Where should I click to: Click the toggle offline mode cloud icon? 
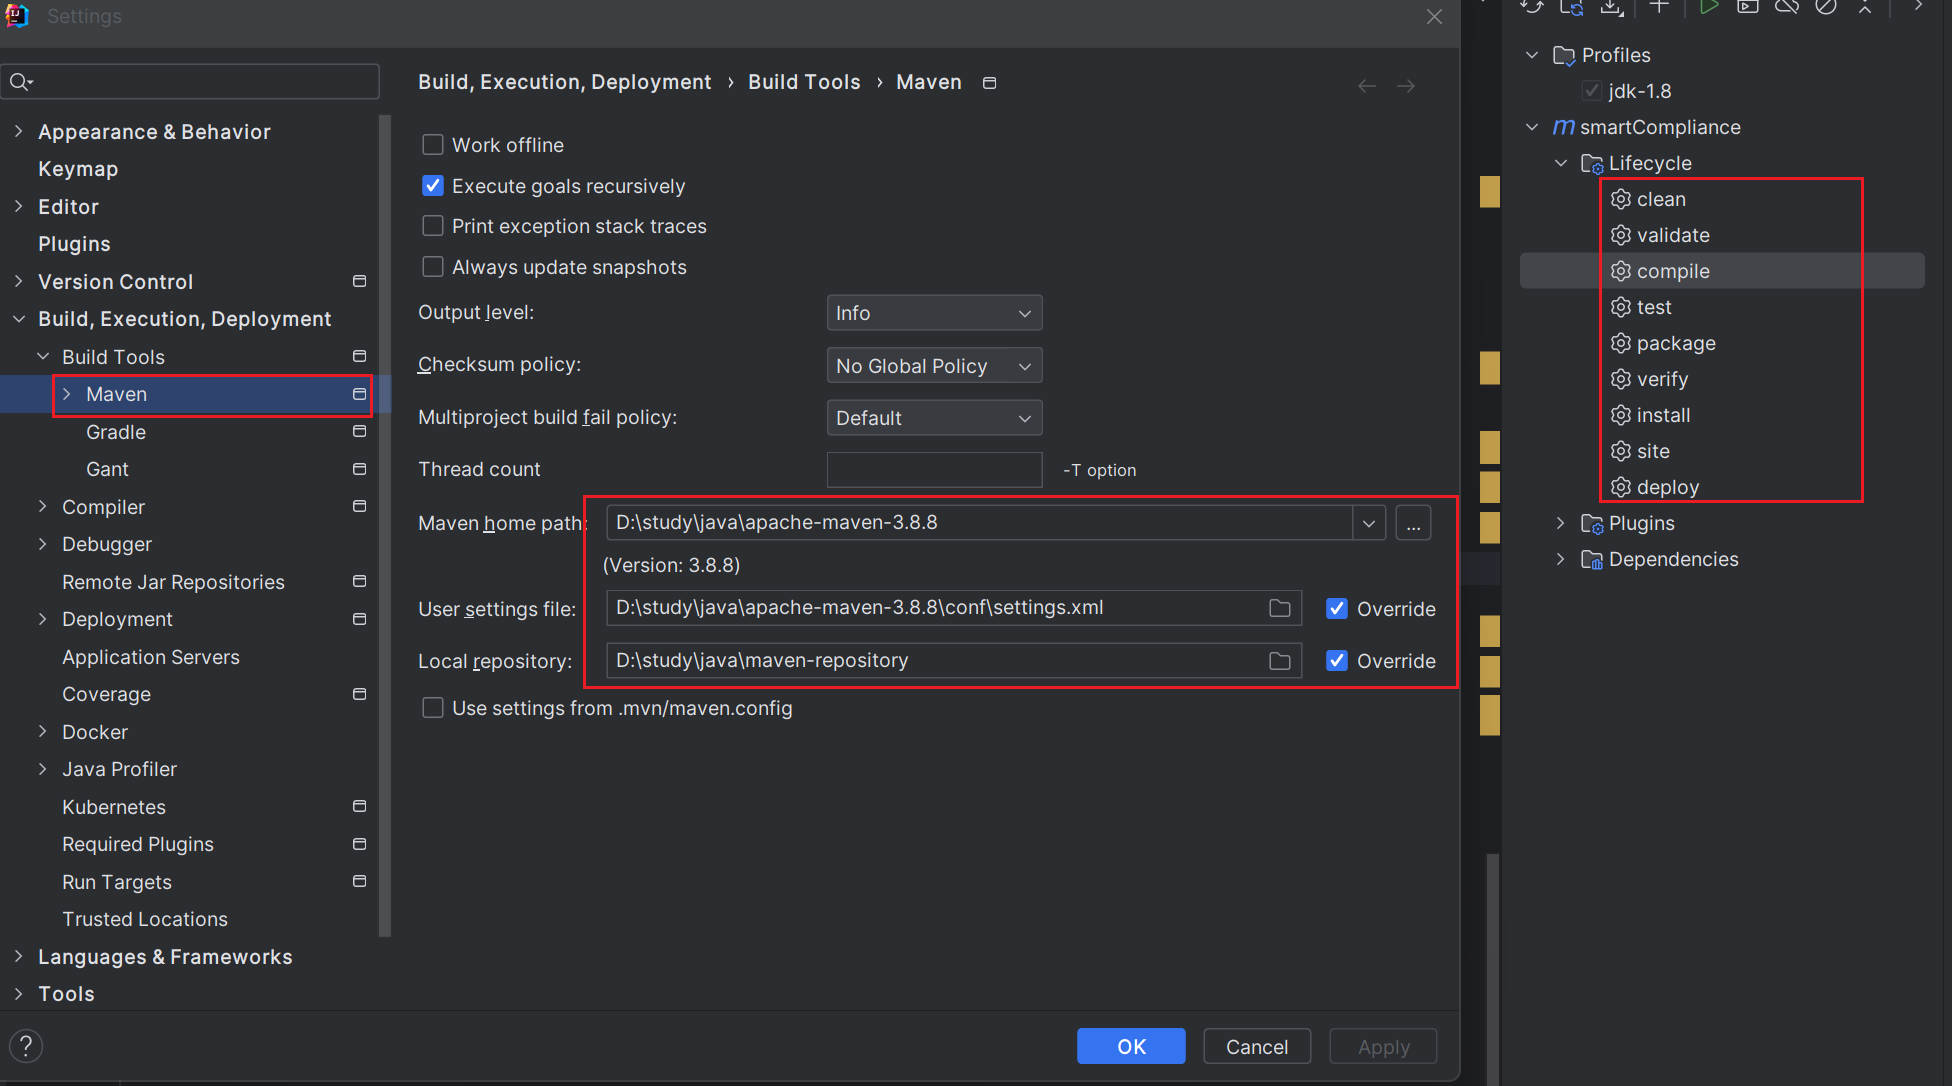pyautogui.click(x=1787, y=8)
